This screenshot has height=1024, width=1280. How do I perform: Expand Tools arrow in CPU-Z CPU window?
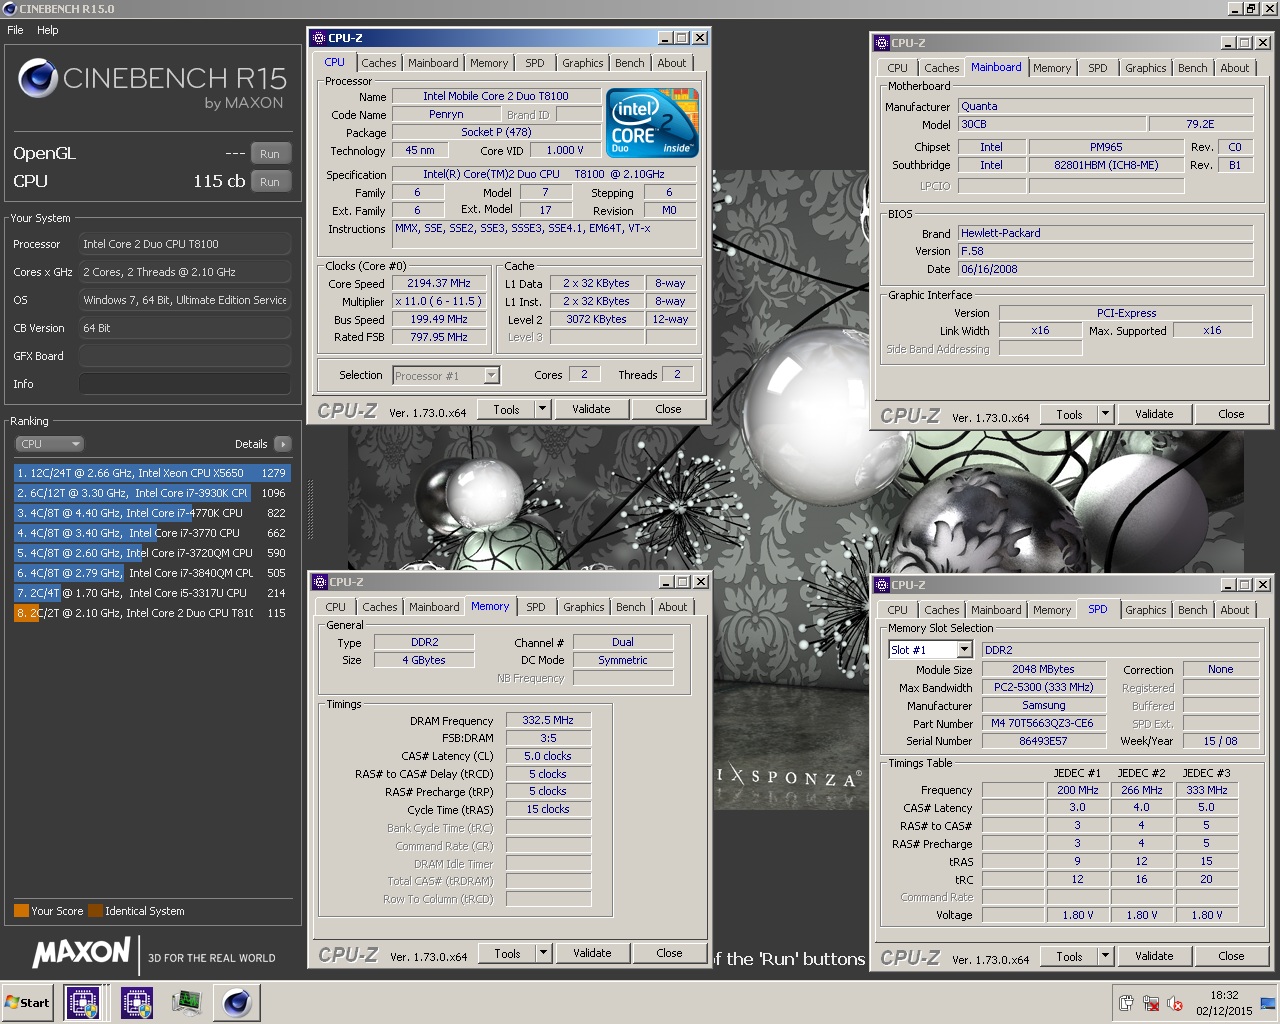(x=542, y=409)
